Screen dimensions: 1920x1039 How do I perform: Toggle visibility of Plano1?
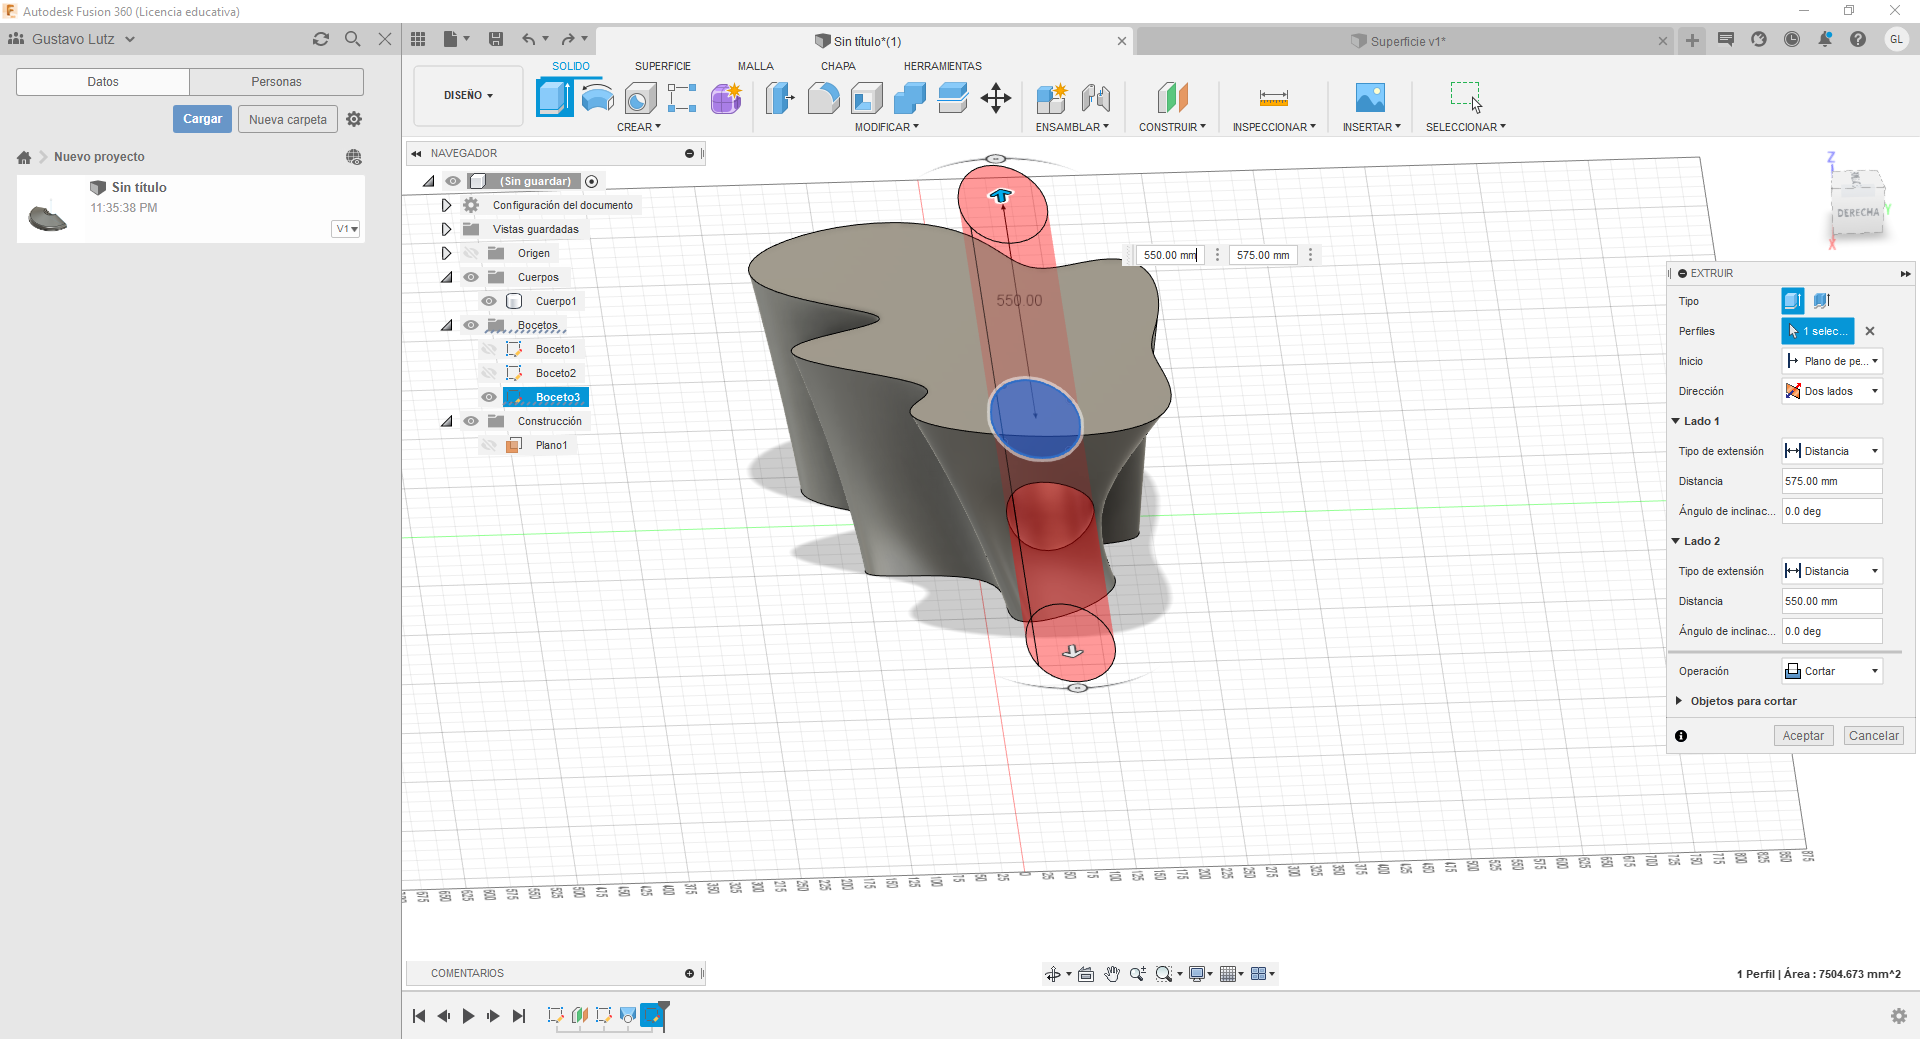(x=489, y=445)
